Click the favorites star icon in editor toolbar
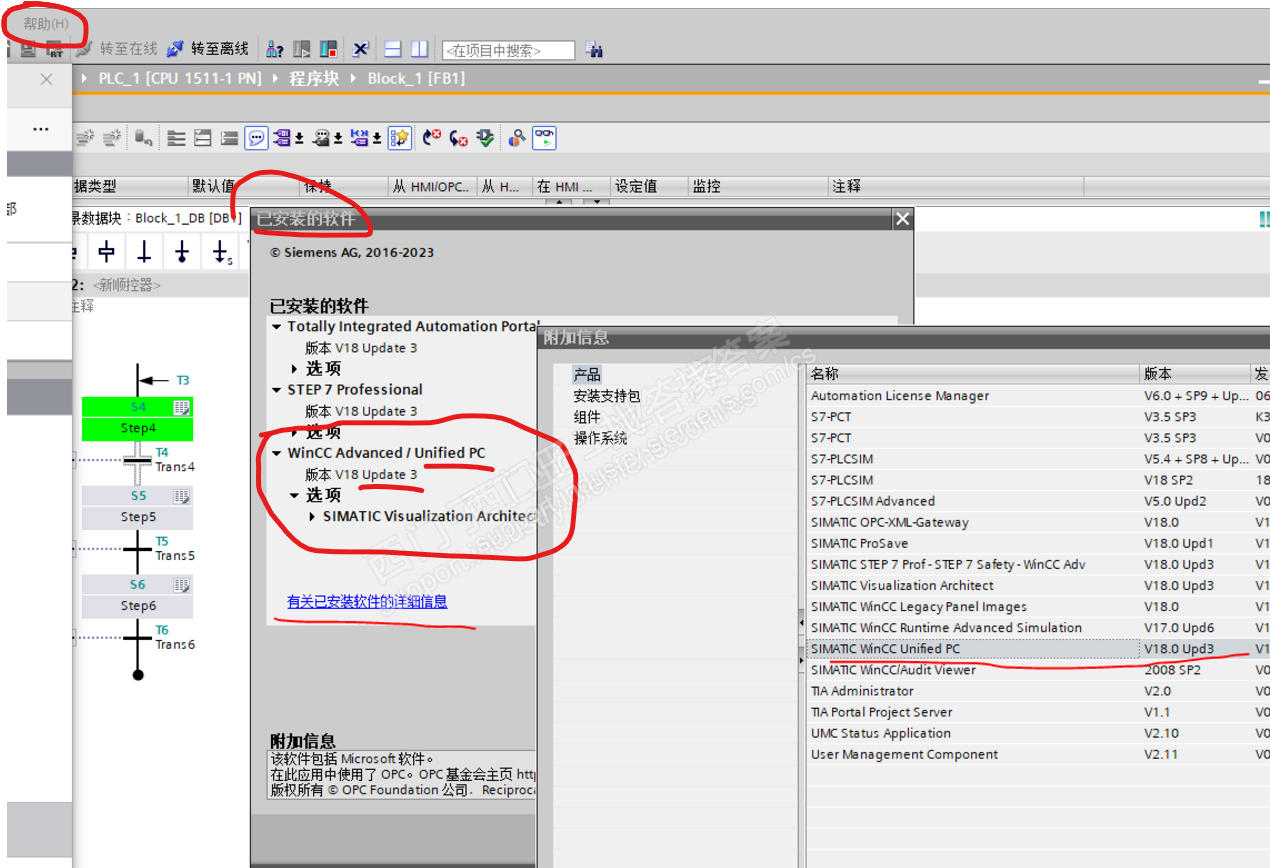This screenshot has height=868, width=1270. pyautogui.click(x=400, y=138)
